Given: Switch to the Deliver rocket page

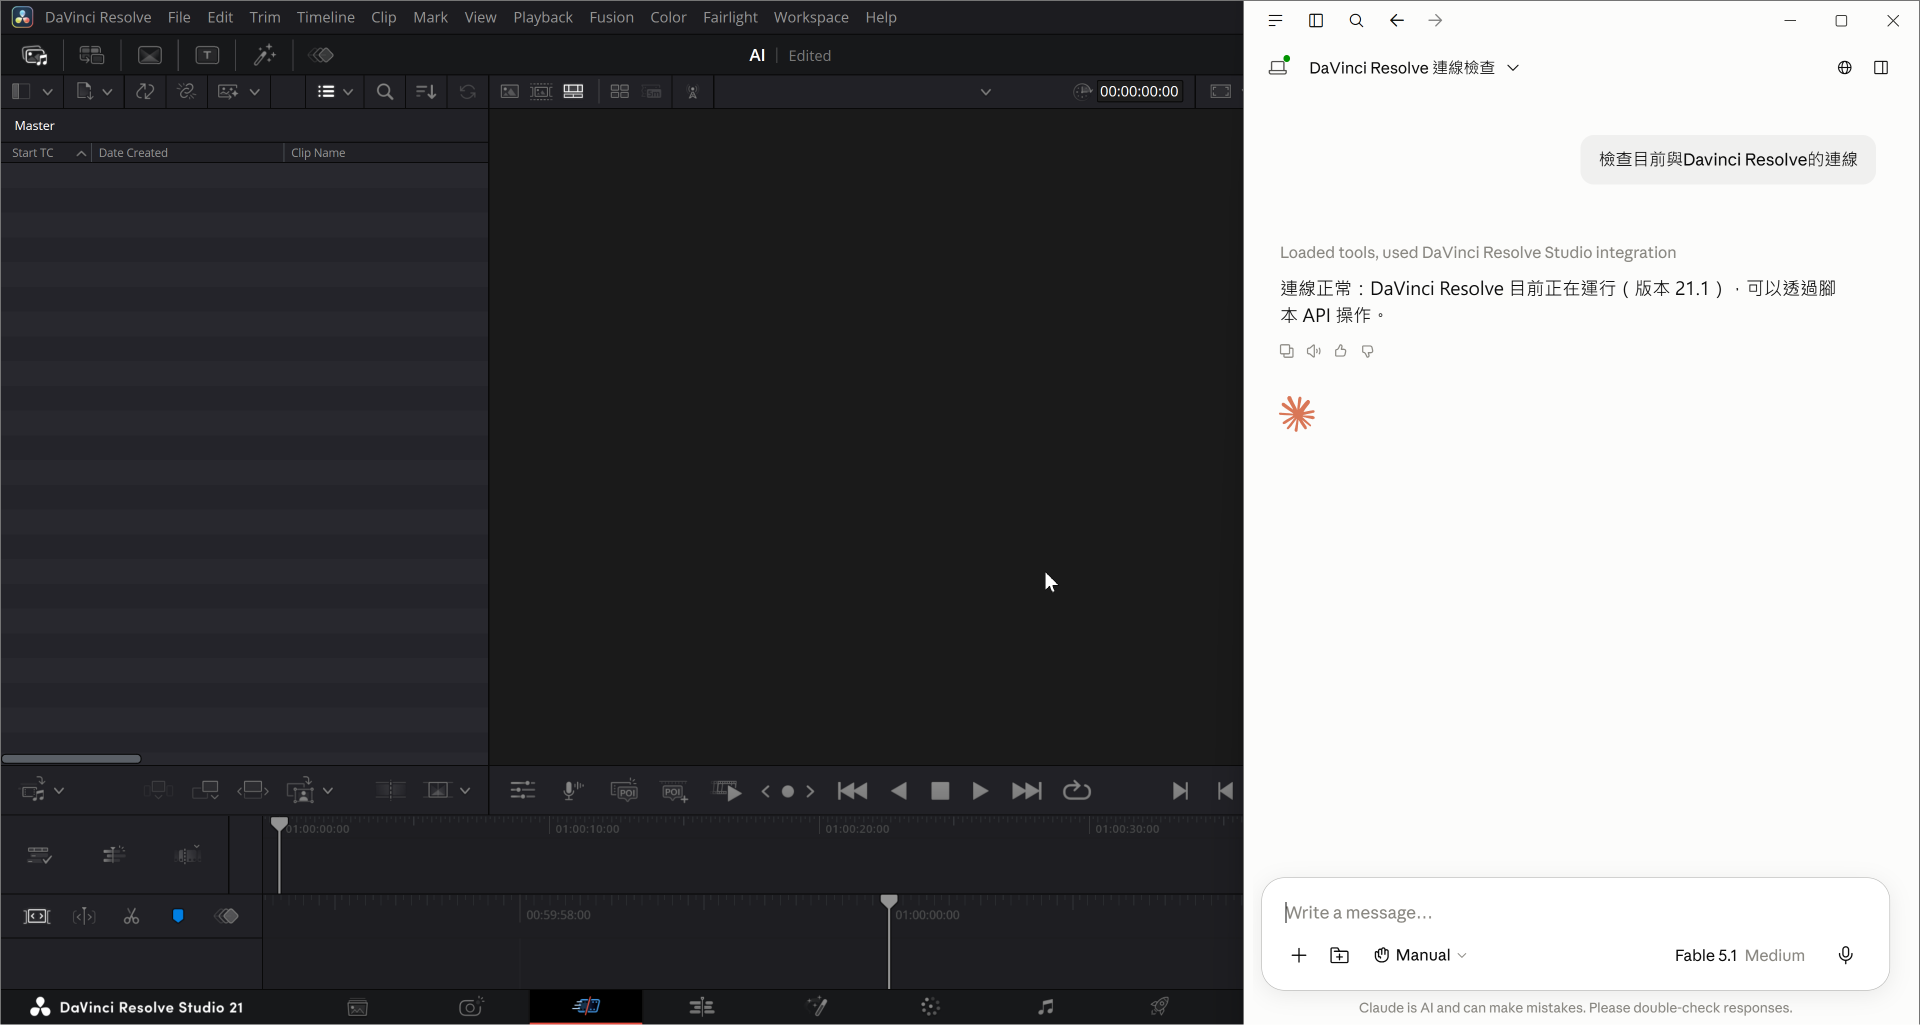Looking at the screenshot, I should click(1160, 1006).
